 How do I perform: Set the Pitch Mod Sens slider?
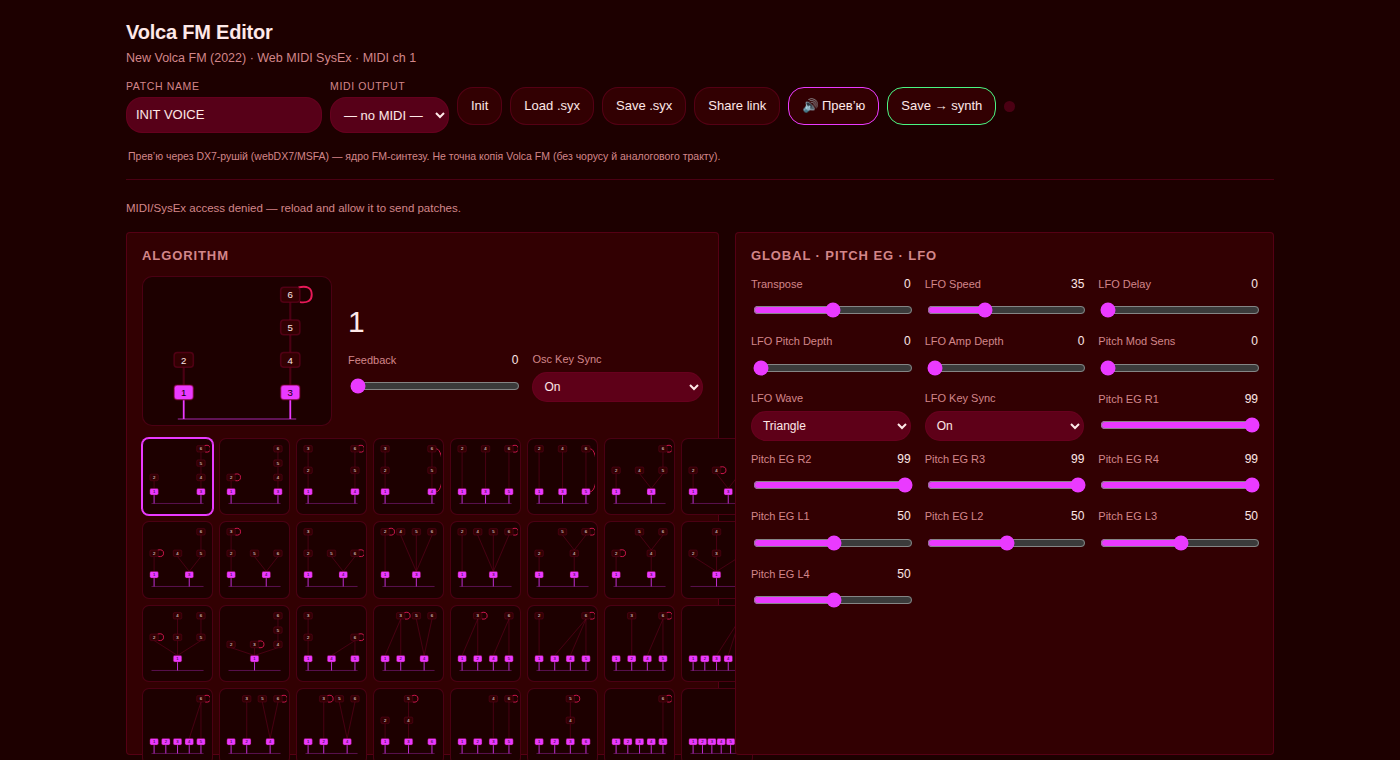(1179, 368)
